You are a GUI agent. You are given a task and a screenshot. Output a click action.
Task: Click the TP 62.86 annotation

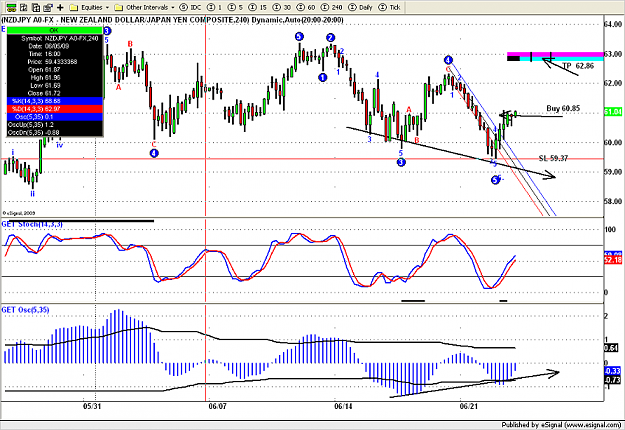tap(578, 66)
